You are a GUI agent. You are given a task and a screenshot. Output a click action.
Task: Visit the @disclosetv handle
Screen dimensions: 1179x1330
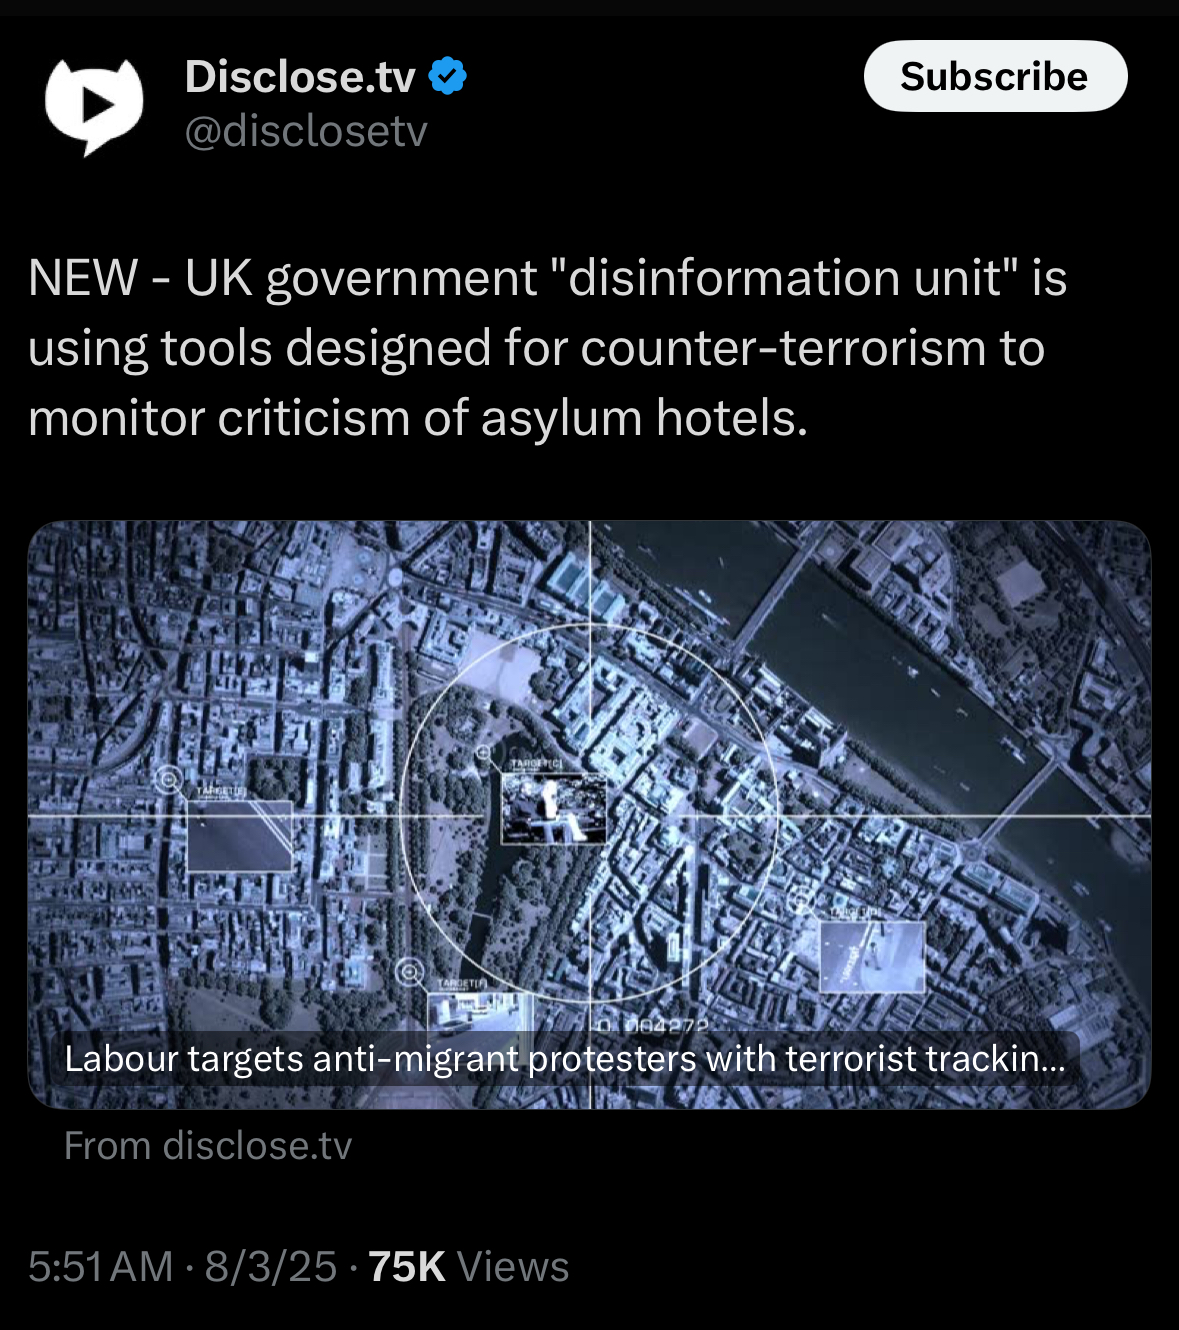(x=306, y=131)
